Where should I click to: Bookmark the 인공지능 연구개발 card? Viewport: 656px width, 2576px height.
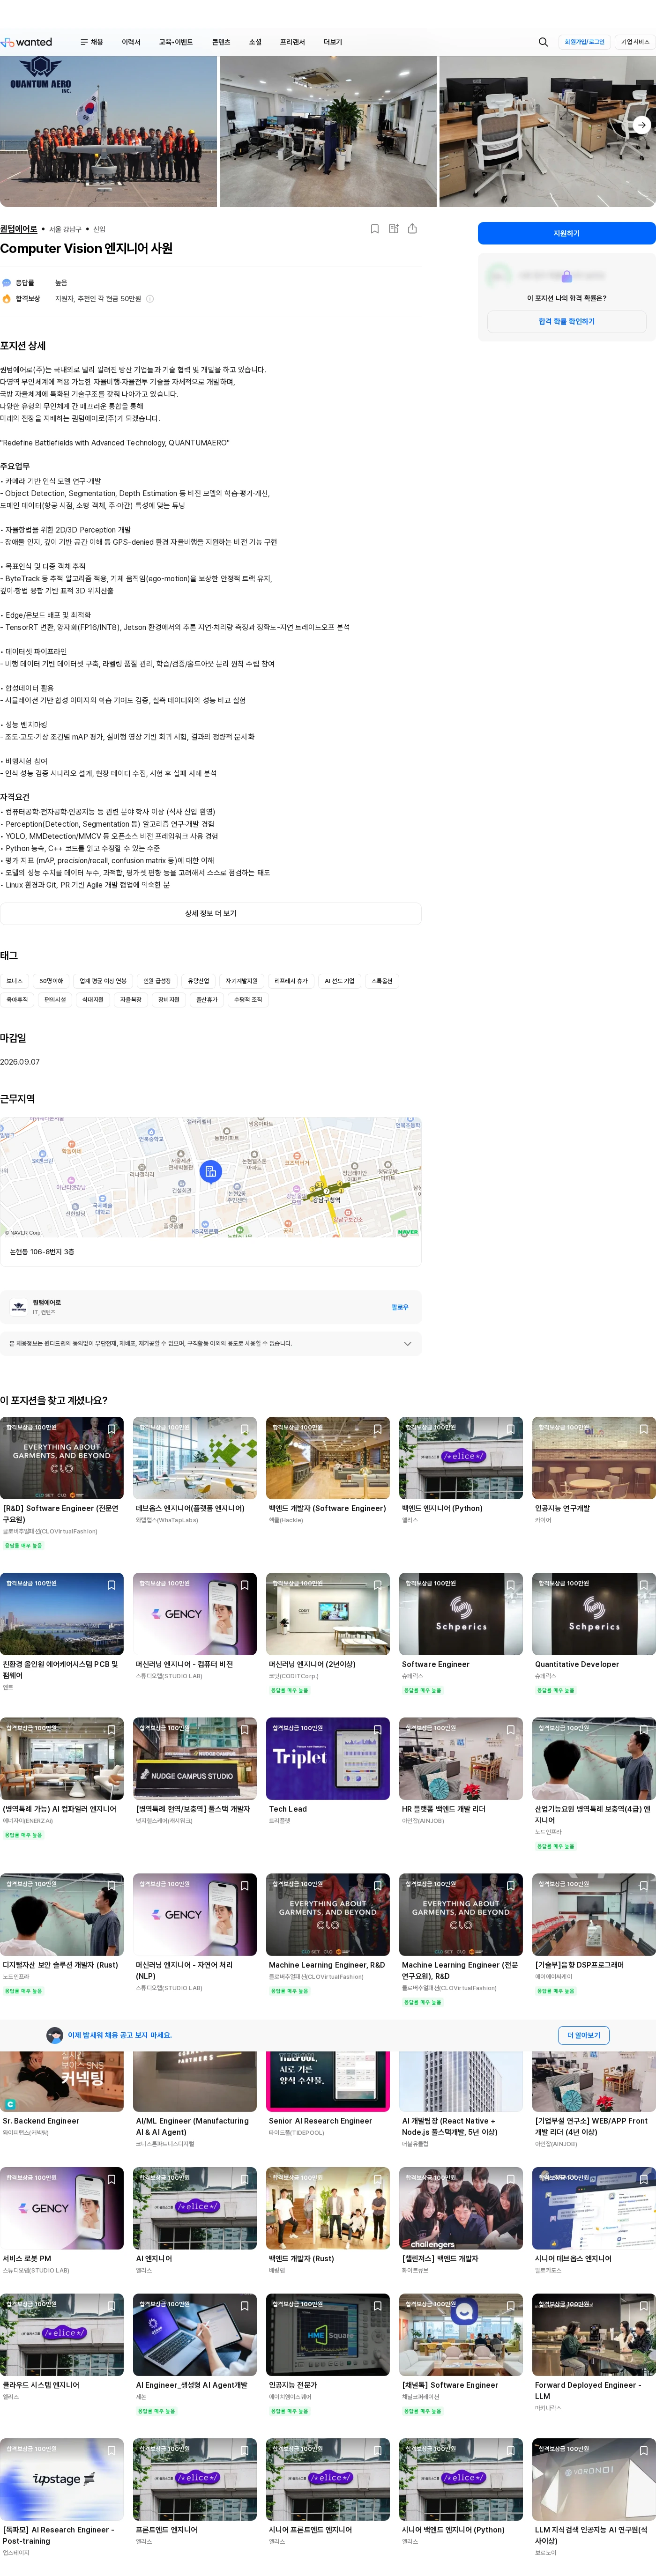[644, 1429]
